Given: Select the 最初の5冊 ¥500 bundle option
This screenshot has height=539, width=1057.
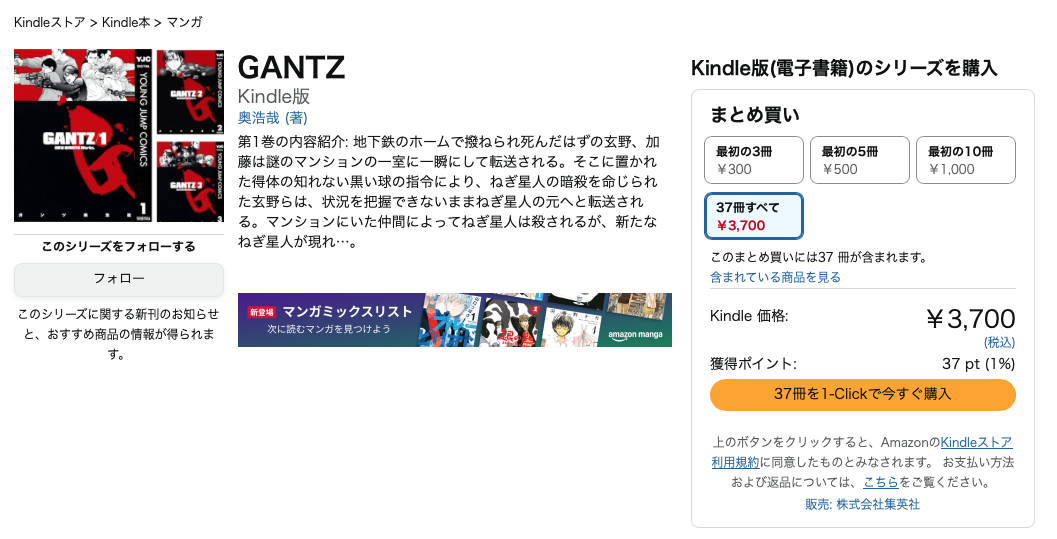Looking at the screenshot, I should pyautogui.click(x=859, y=160).
